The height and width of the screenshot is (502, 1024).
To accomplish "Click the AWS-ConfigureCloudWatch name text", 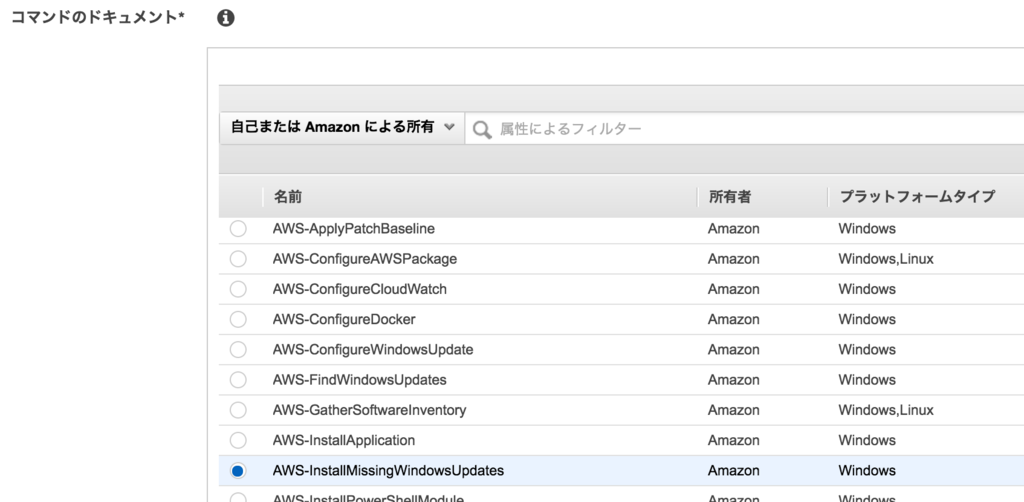I will coord(360,289).
